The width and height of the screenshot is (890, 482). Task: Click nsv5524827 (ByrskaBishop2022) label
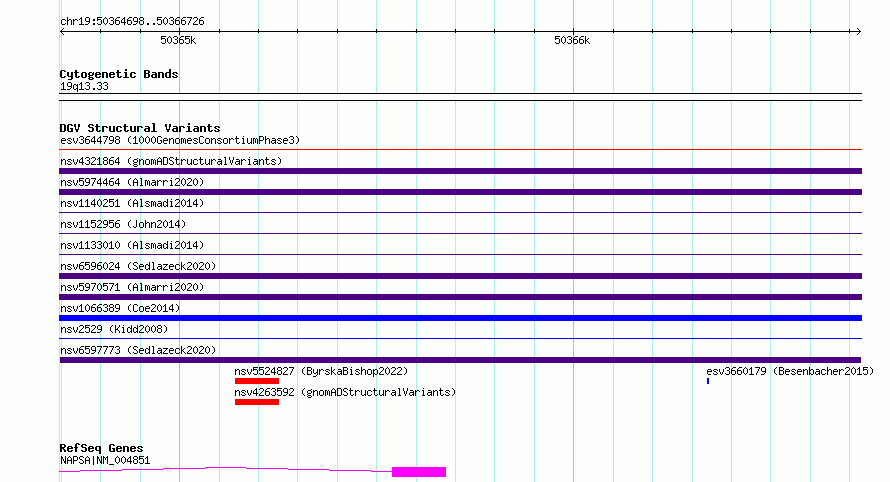(321, 371)
